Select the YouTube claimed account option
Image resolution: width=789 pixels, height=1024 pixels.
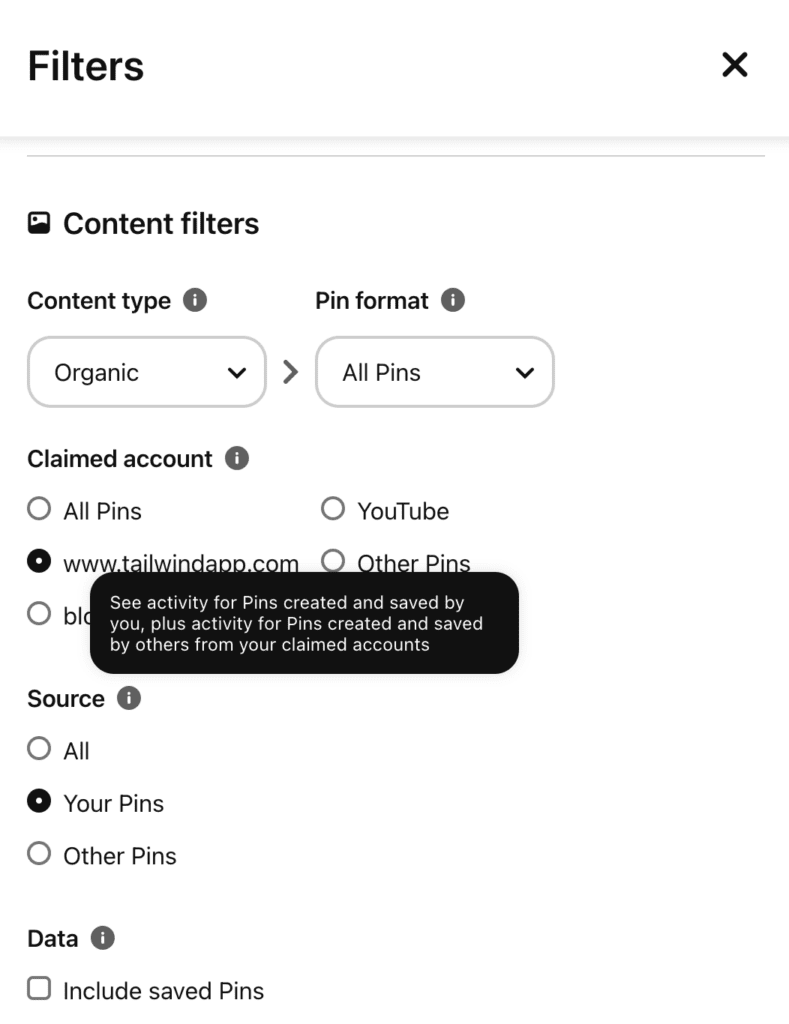(332, 508)
